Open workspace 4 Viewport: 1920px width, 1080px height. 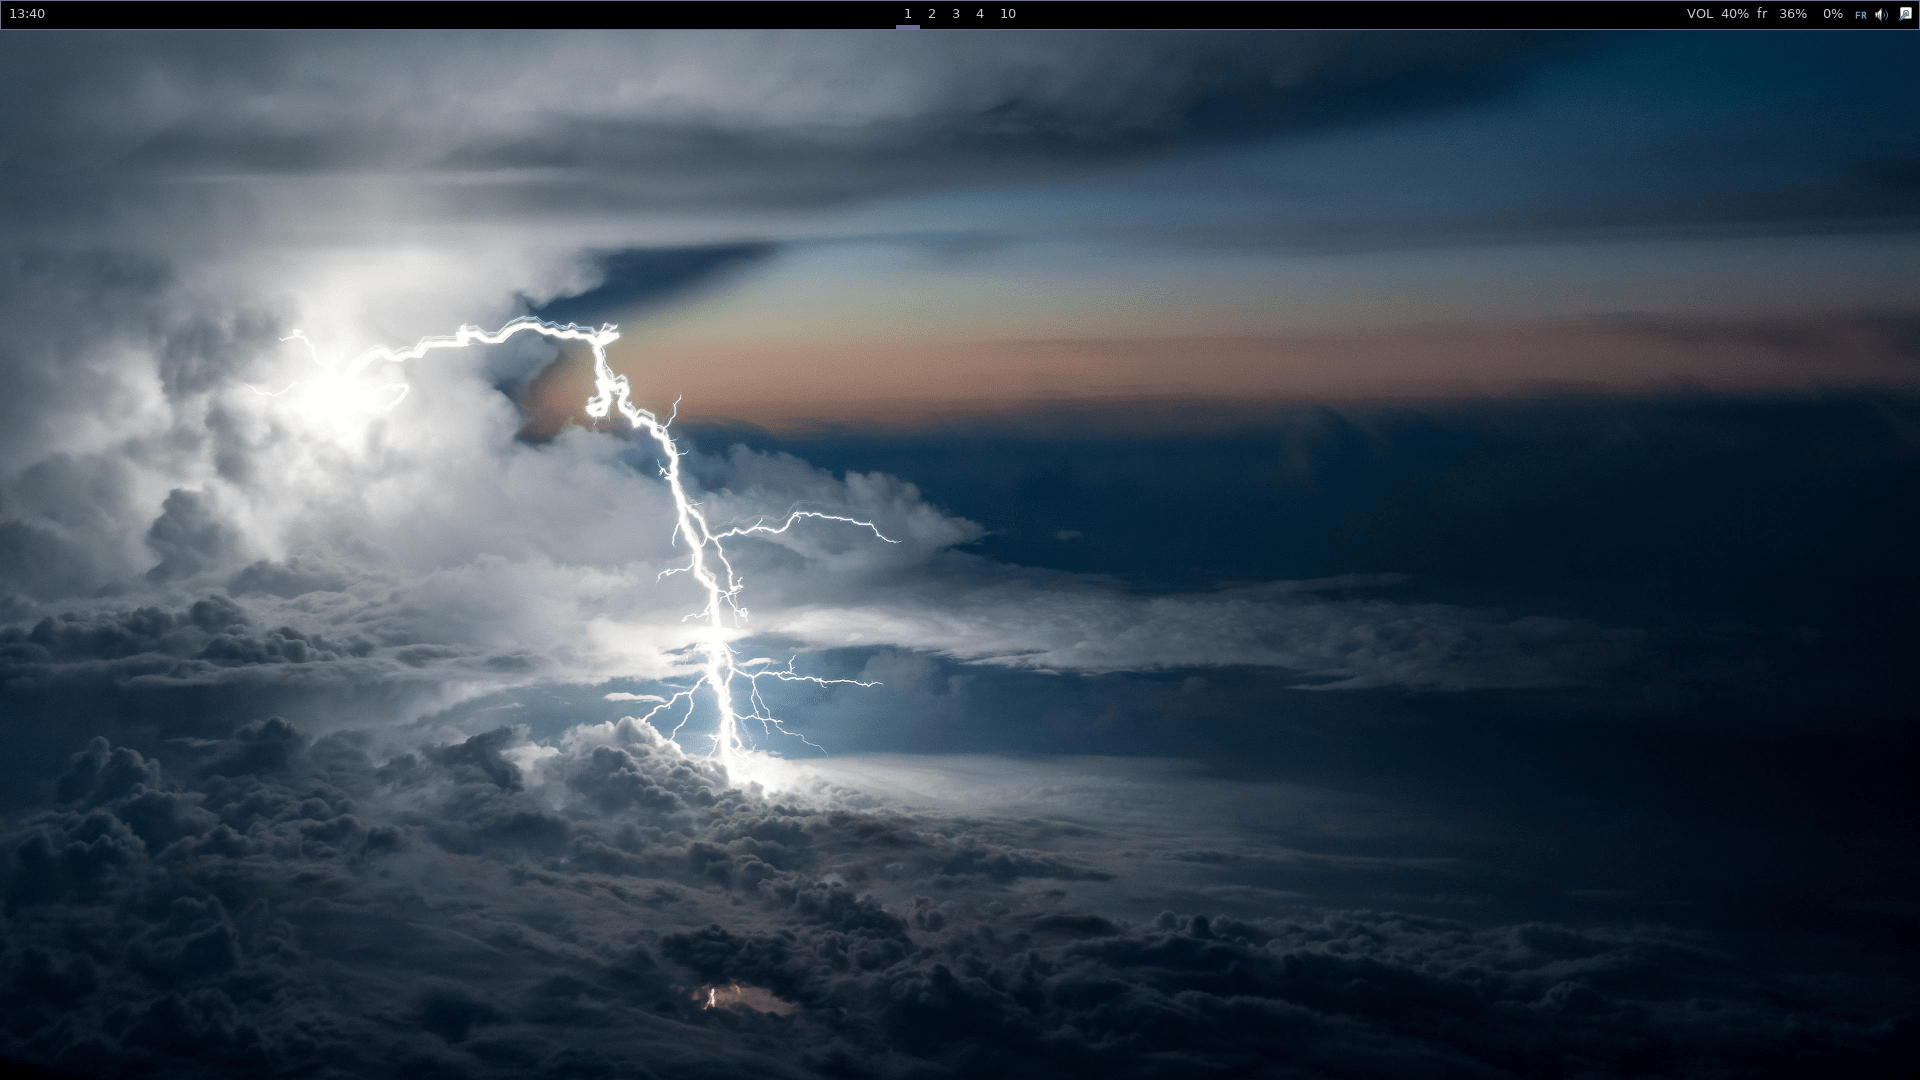(979, 14)
